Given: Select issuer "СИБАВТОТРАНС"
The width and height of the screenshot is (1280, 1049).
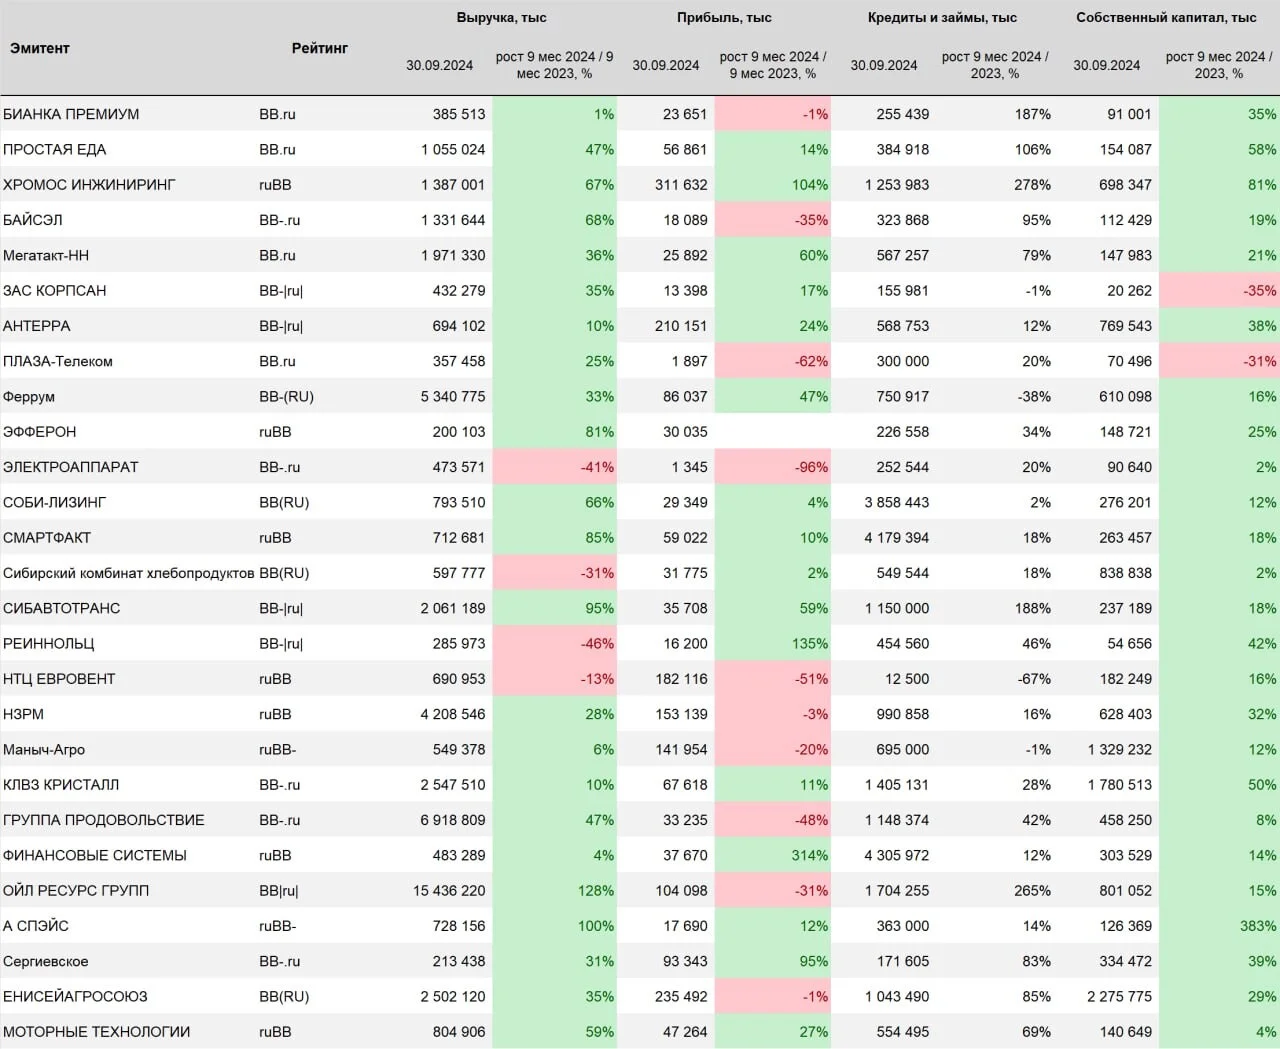Looking at the screenshot, I should [x=62, y=608].
